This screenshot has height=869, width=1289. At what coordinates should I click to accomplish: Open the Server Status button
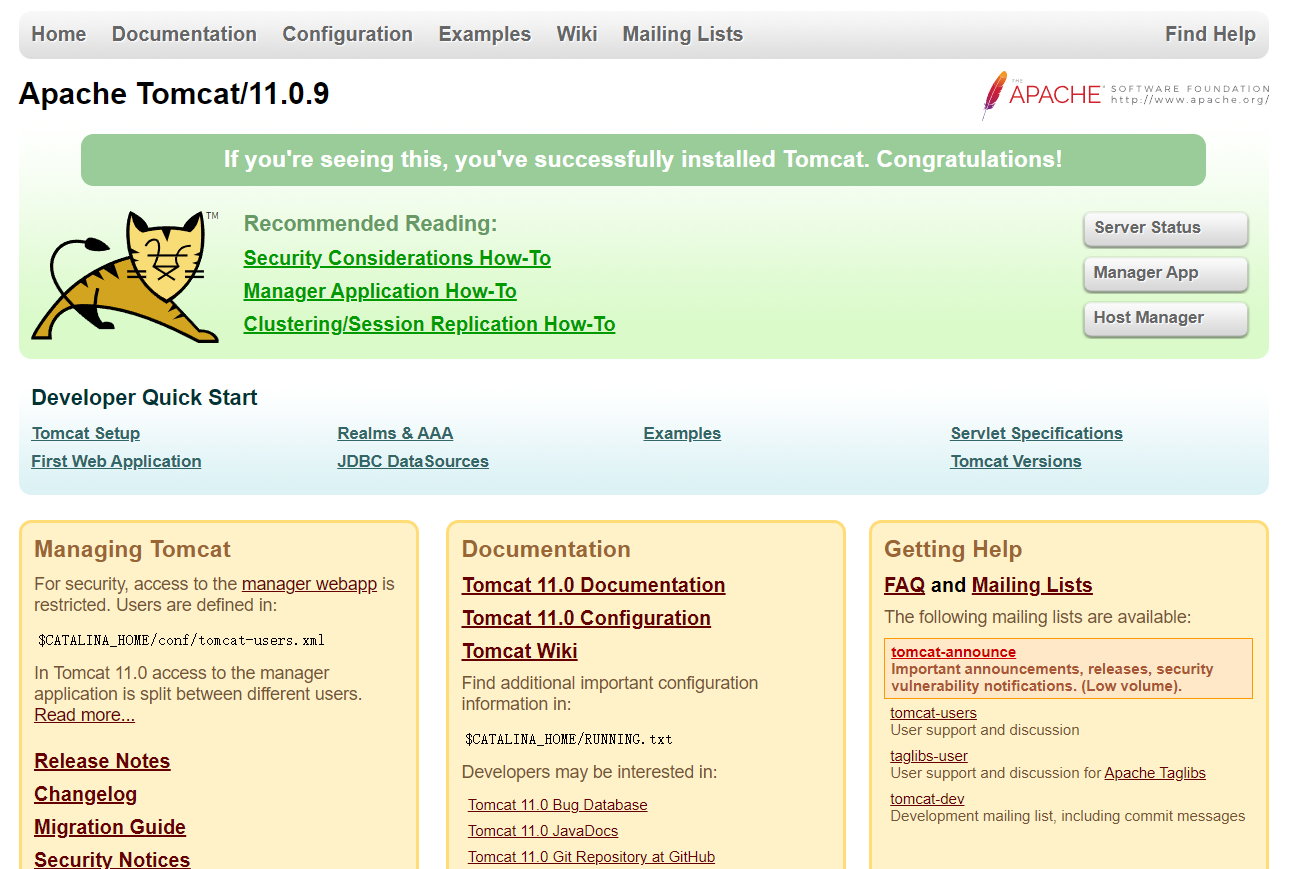(1166, 228)
